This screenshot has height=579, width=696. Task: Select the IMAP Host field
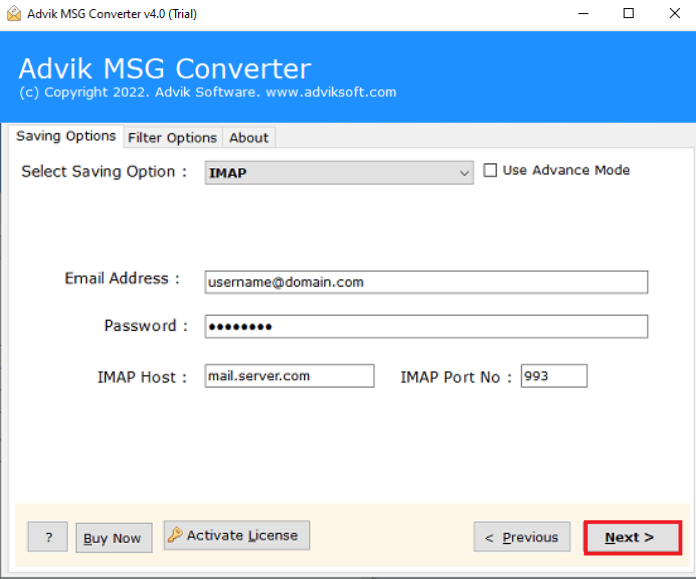(289, 376)
